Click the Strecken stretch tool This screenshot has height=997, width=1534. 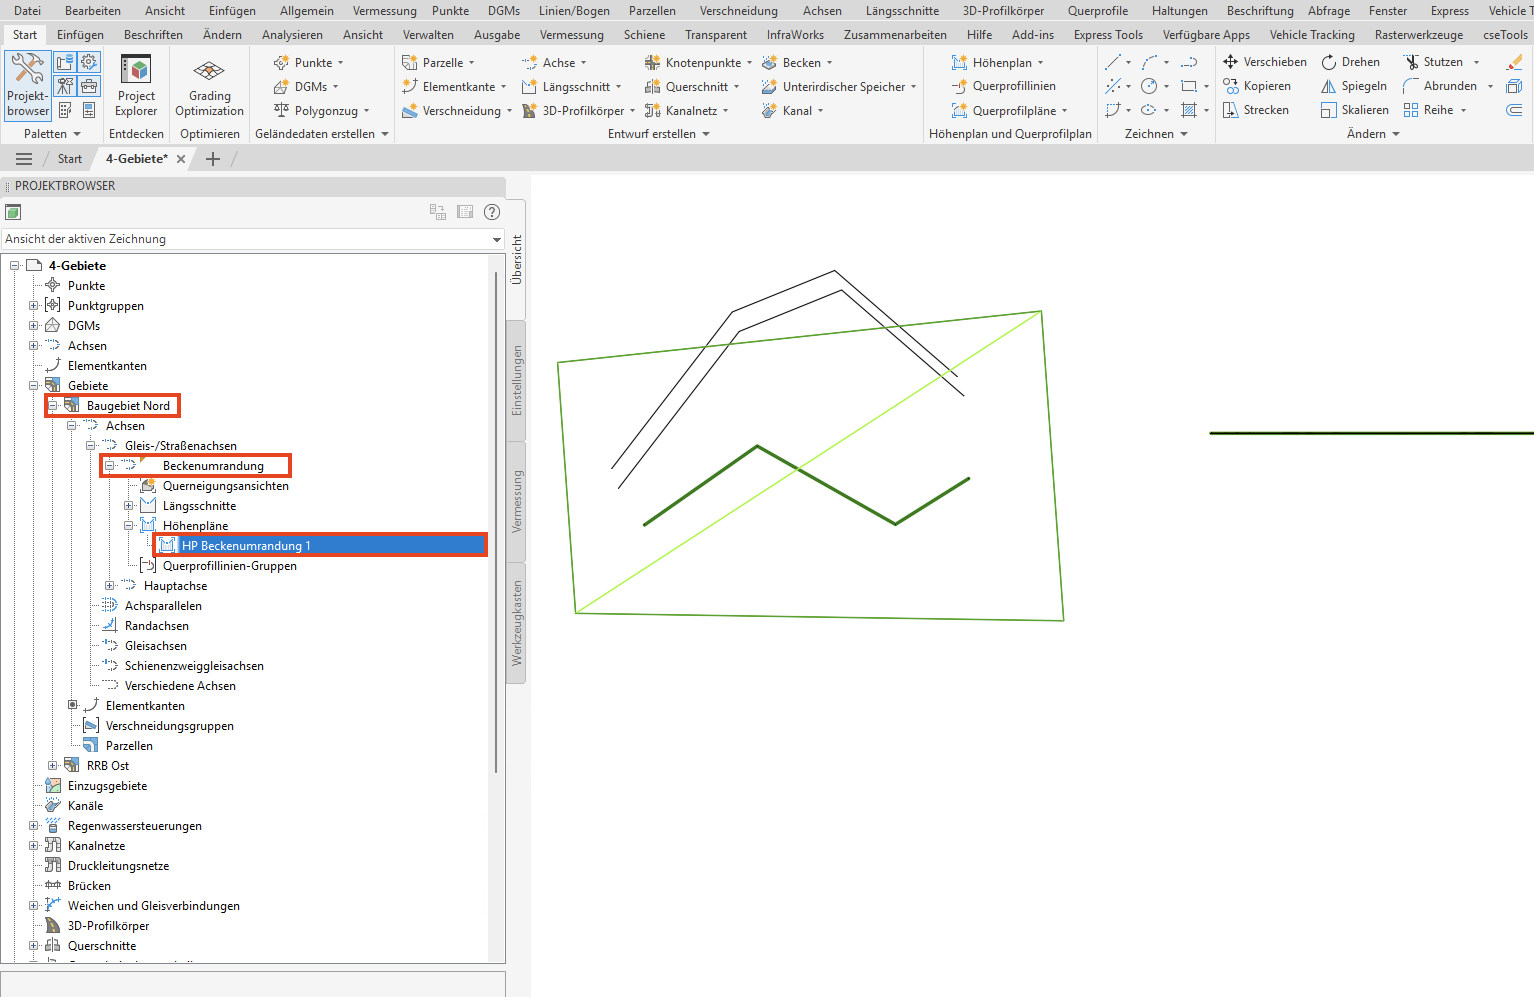tap(1256, 110)
